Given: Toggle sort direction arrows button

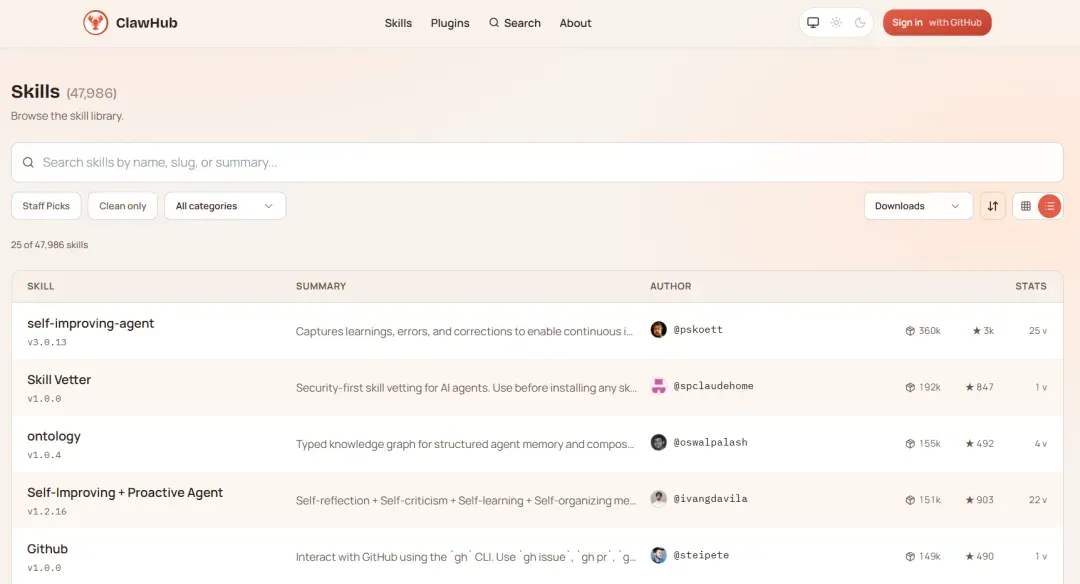Looking at the screenshot, I should 992,206.
